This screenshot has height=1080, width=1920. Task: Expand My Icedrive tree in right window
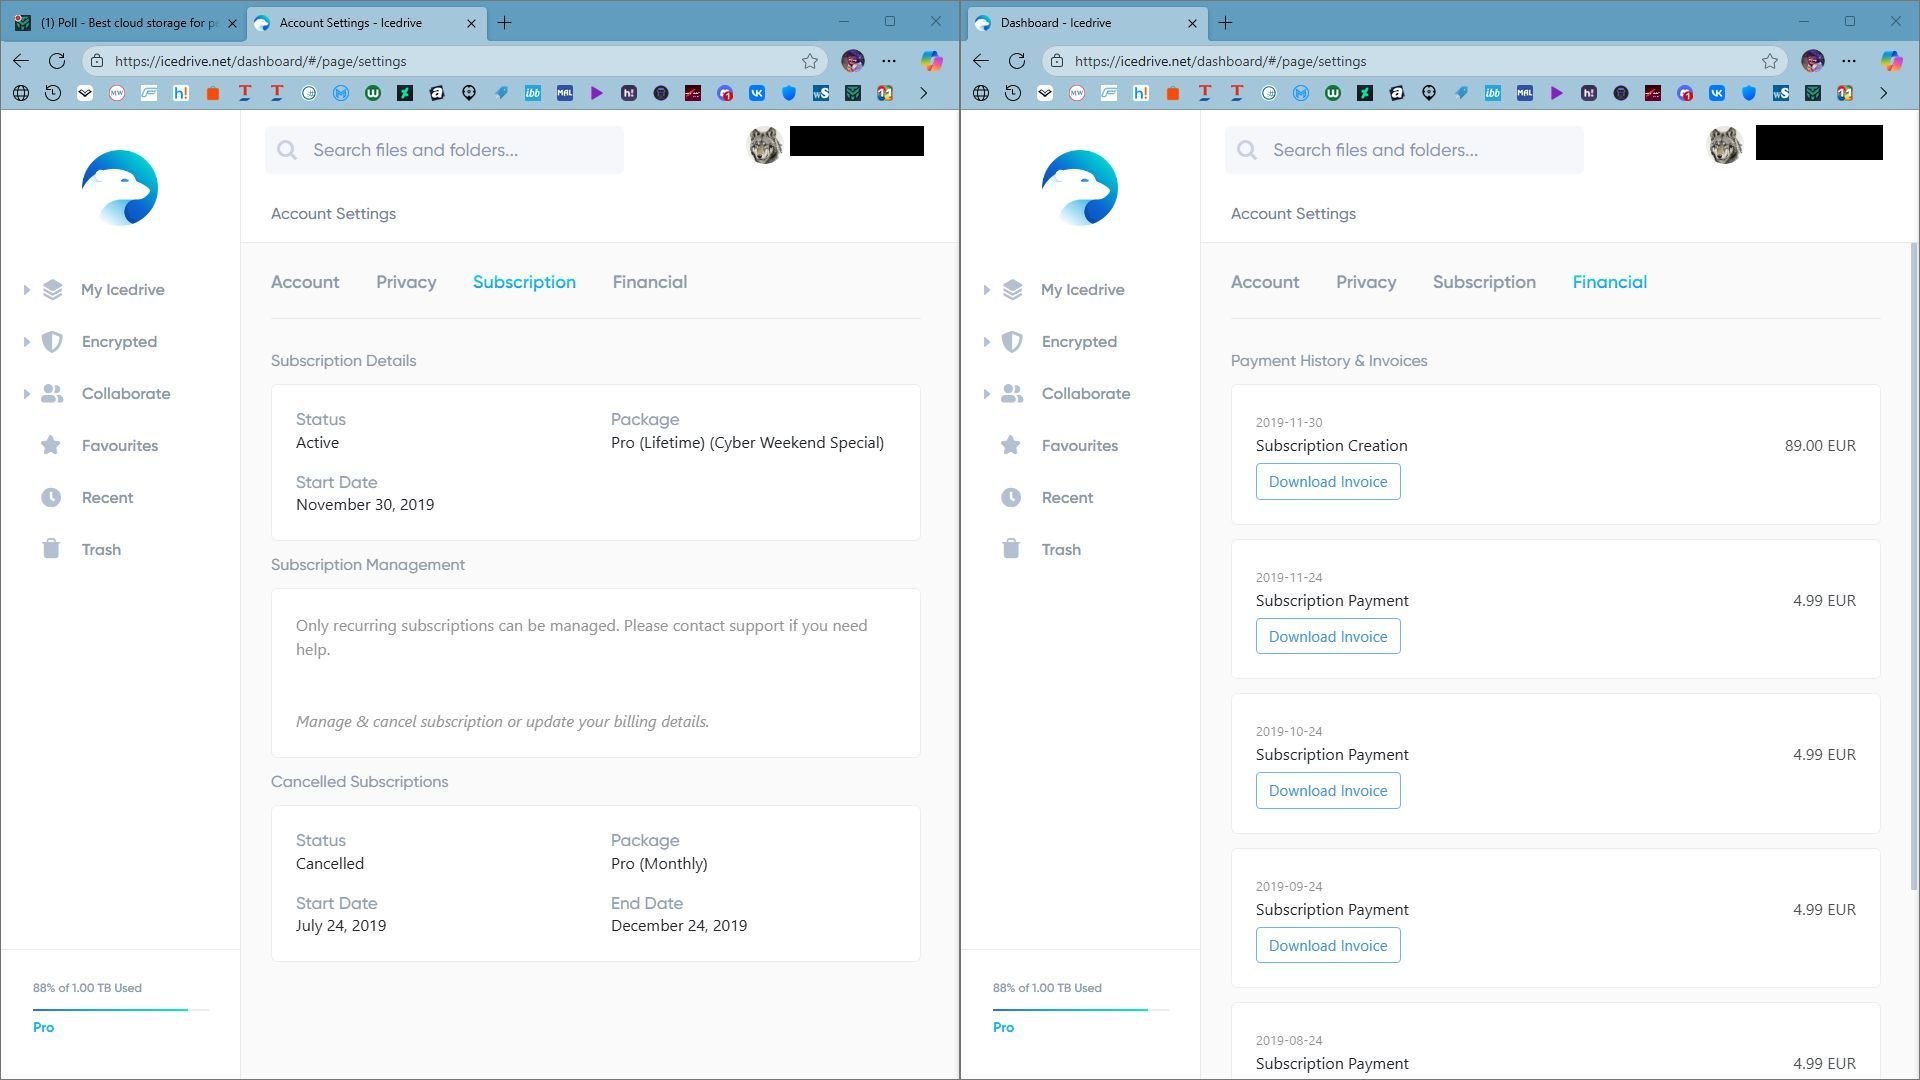pos(986,290)
